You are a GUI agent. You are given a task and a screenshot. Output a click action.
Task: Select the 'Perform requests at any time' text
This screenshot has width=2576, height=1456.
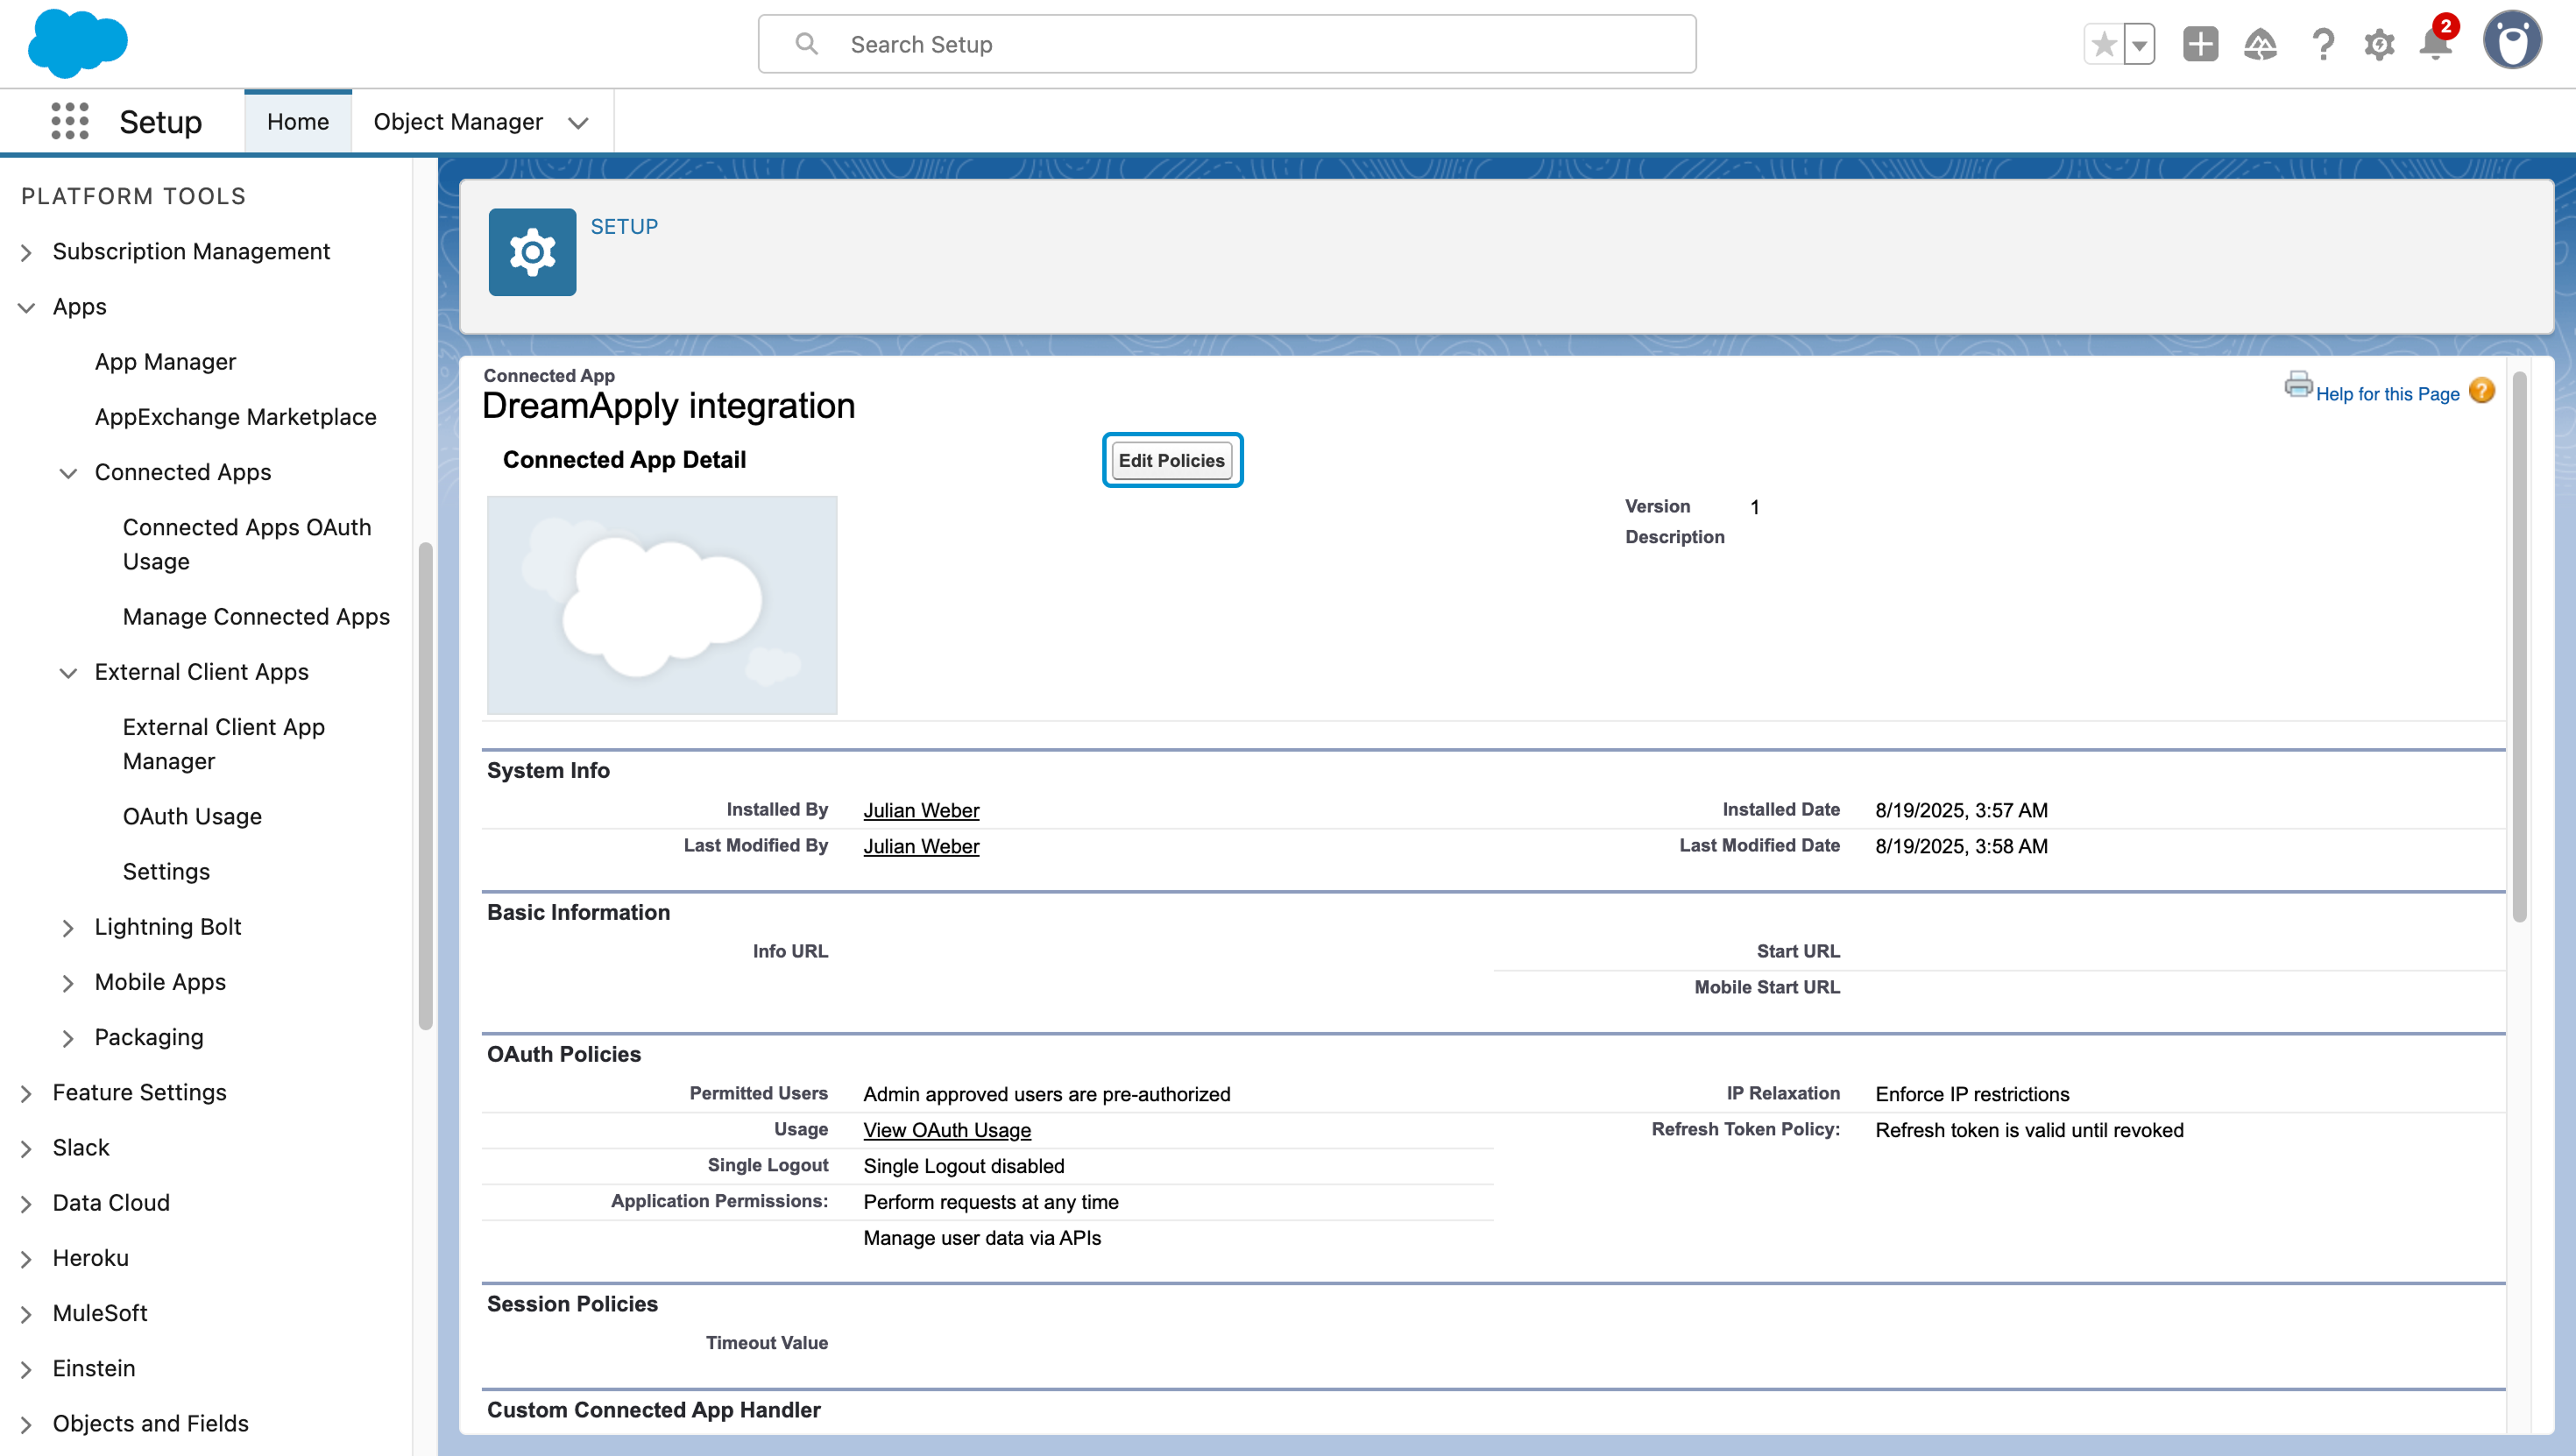pos(990,1202)
